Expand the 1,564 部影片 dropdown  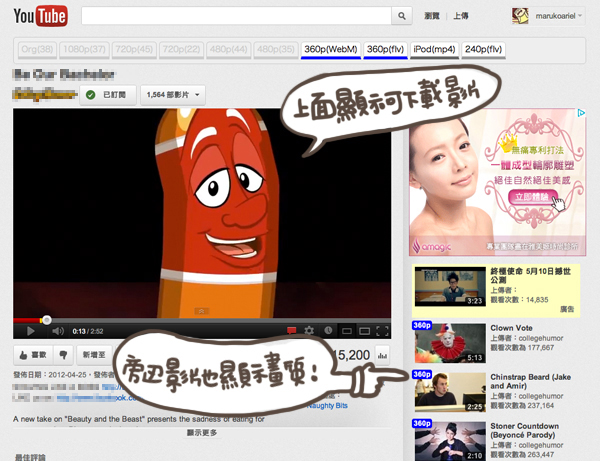(x=173, y=95)
